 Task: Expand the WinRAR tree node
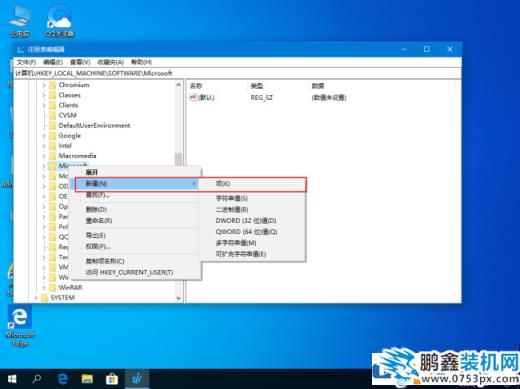[44, 287]
